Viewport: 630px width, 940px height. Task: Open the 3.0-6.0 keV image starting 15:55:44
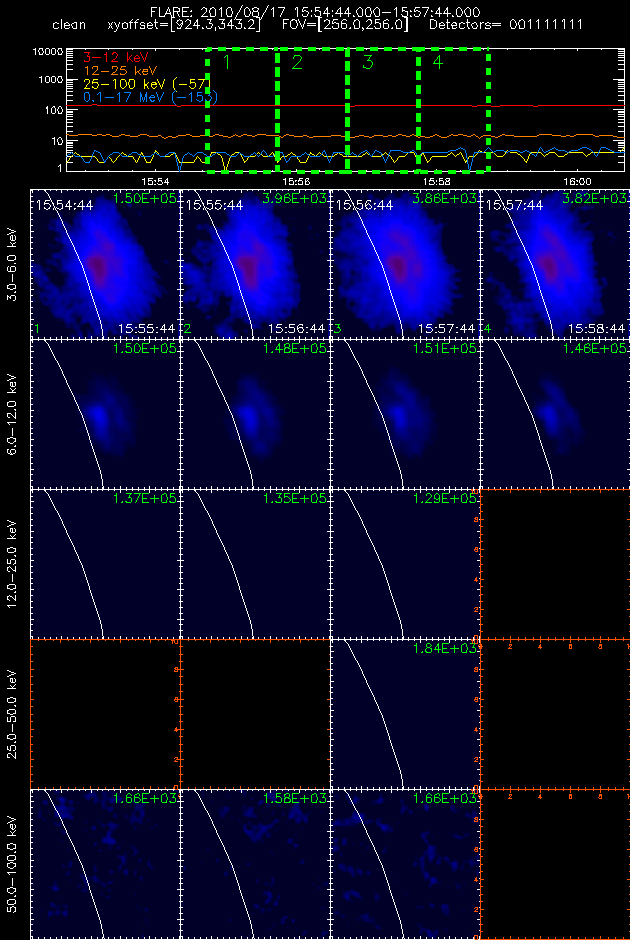pos(255,262)
